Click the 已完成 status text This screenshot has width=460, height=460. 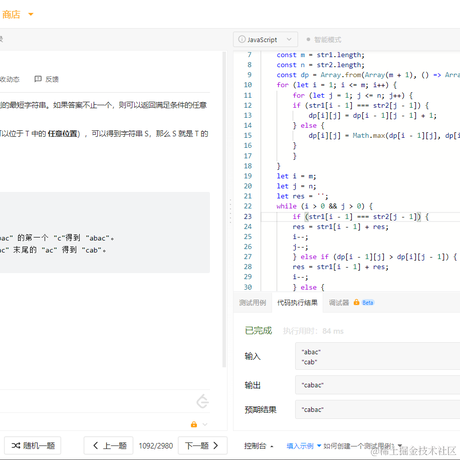pos(258,331)
